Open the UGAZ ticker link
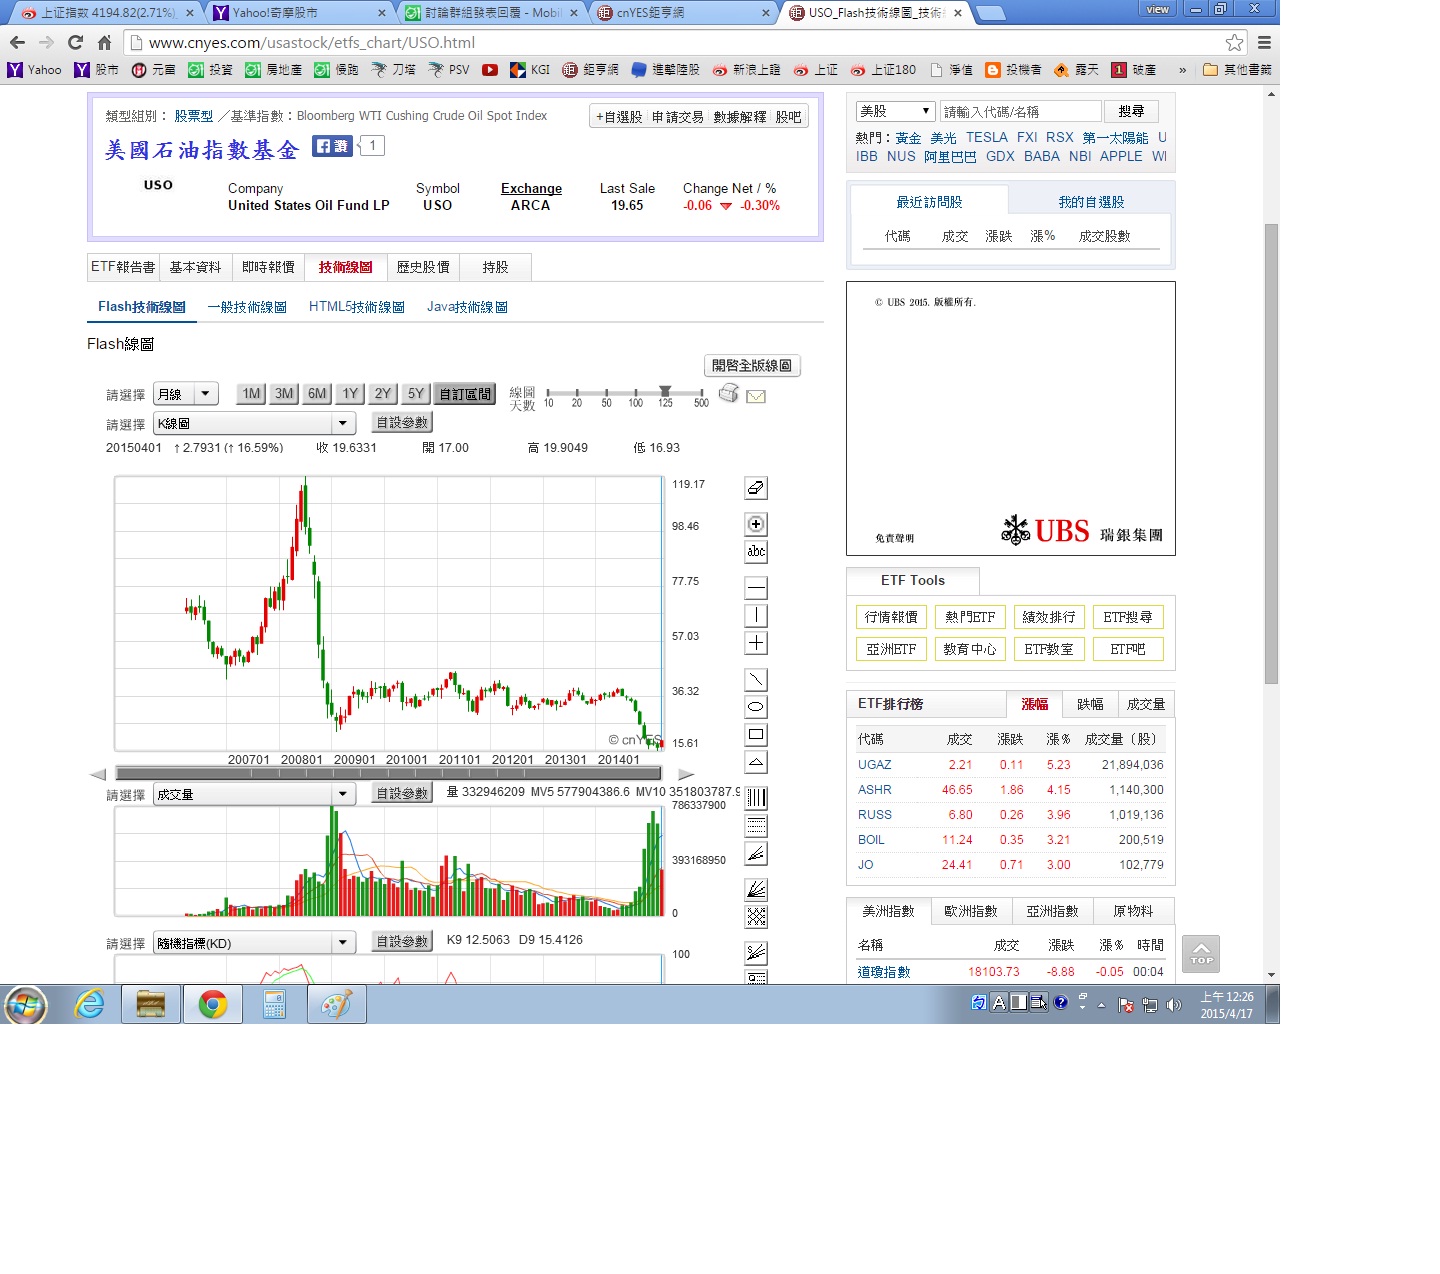 click(x=874, y=764)
